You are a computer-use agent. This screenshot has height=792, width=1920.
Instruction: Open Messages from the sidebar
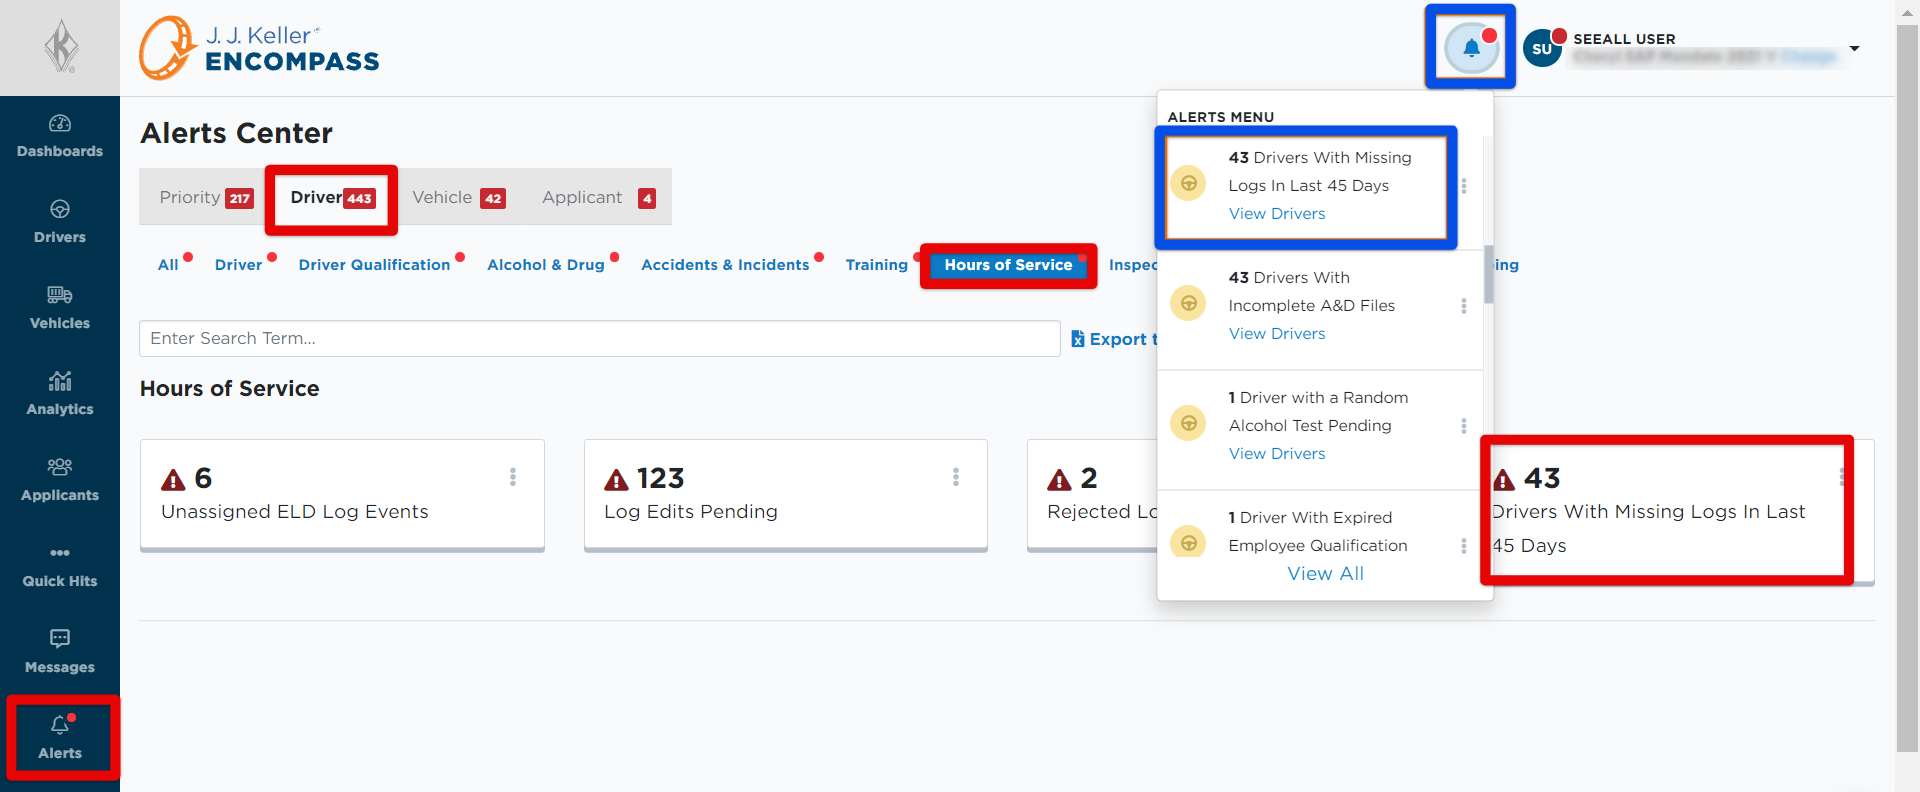pyautogui.click(x=60, y=653)
